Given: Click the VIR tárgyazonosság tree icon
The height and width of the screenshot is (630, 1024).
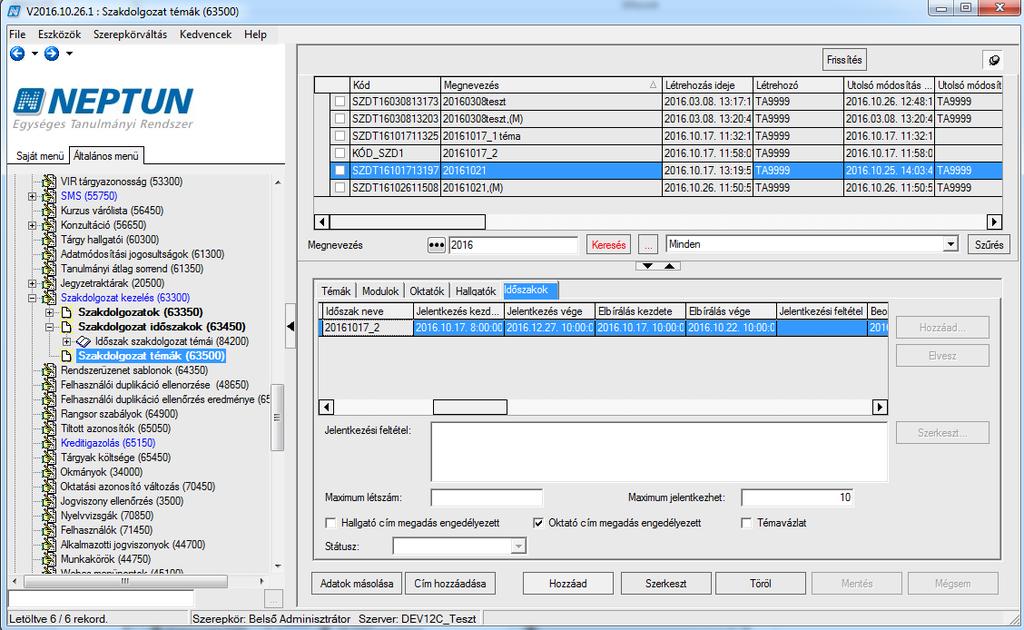Looking at the screenshot, I should (49, 181).
